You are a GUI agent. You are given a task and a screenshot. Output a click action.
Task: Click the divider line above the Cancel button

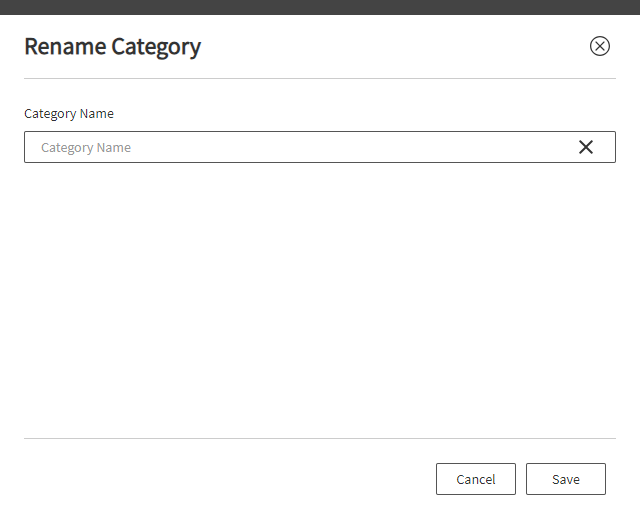[320, 439]
